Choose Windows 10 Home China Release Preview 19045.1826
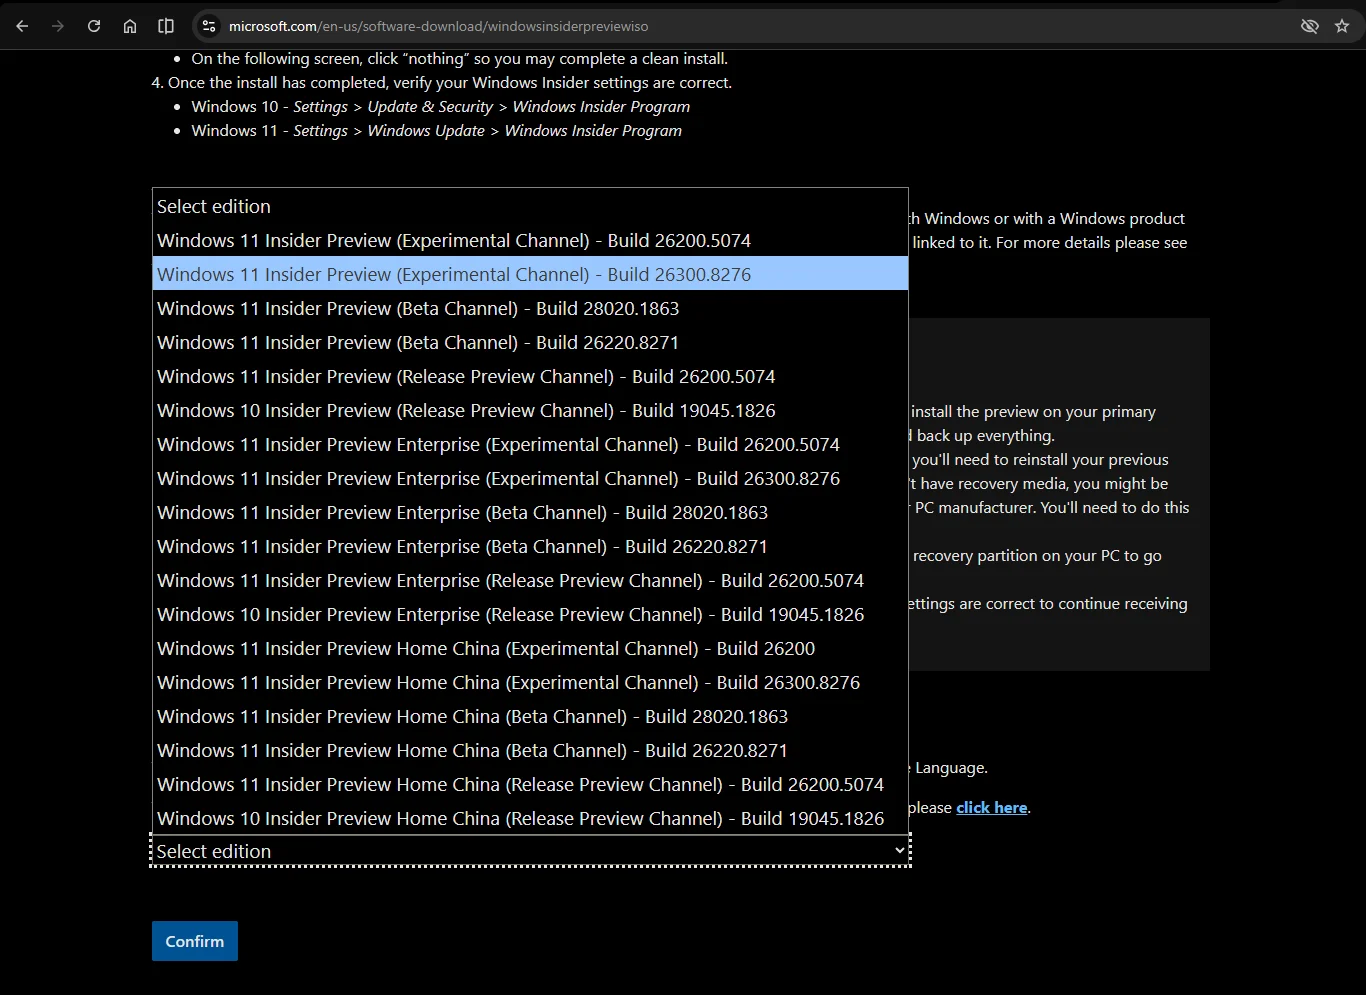This screenshot has width=1366, height=995. coord(530,818)
